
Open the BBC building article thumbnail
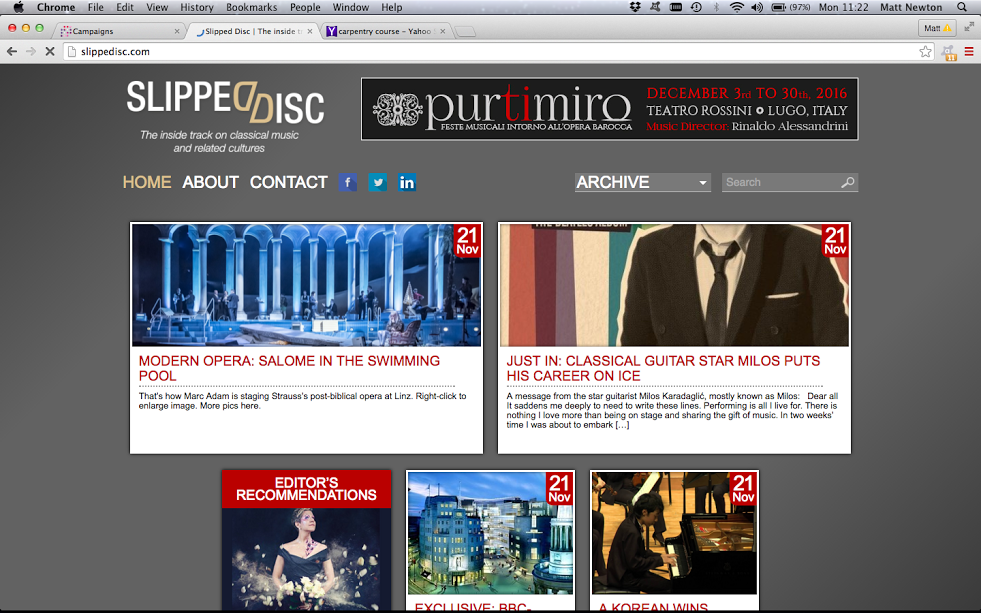(x=490, y=533)
